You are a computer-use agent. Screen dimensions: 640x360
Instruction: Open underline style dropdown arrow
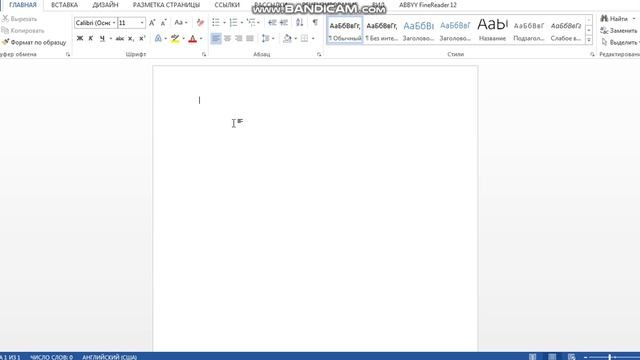pyautogui.click(x=111, y=38)
